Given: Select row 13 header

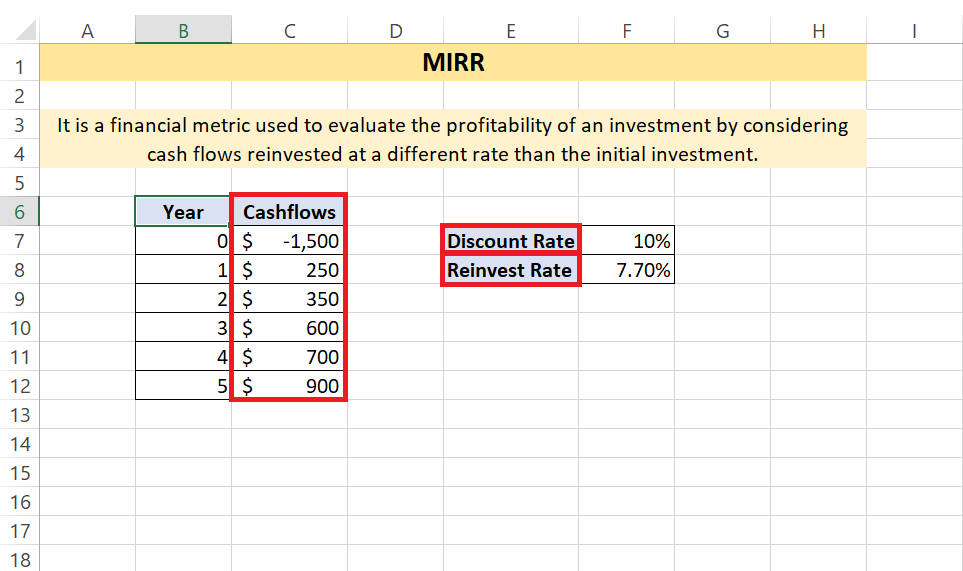Looking at the screenshot, I should point(20,414).
